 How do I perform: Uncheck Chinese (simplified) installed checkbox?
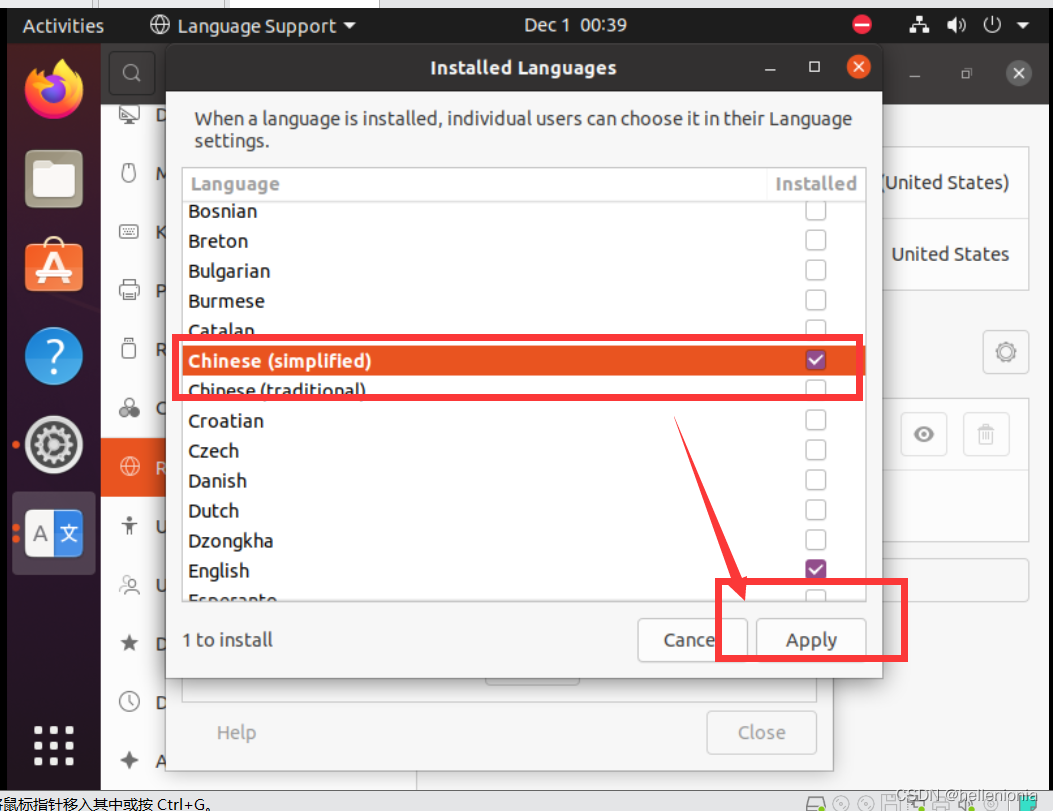pyautogui.click(x=815, y=360)
